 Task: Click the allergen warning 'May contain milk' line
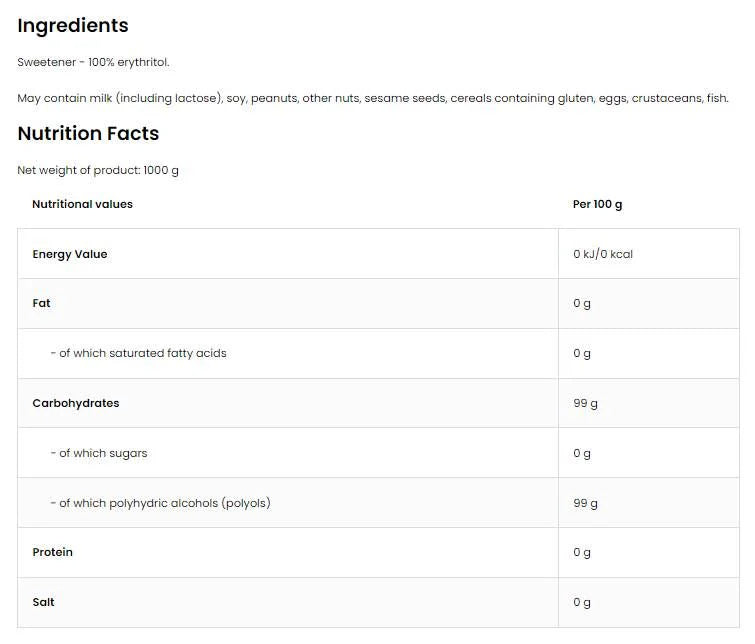(x=373, y=98)
